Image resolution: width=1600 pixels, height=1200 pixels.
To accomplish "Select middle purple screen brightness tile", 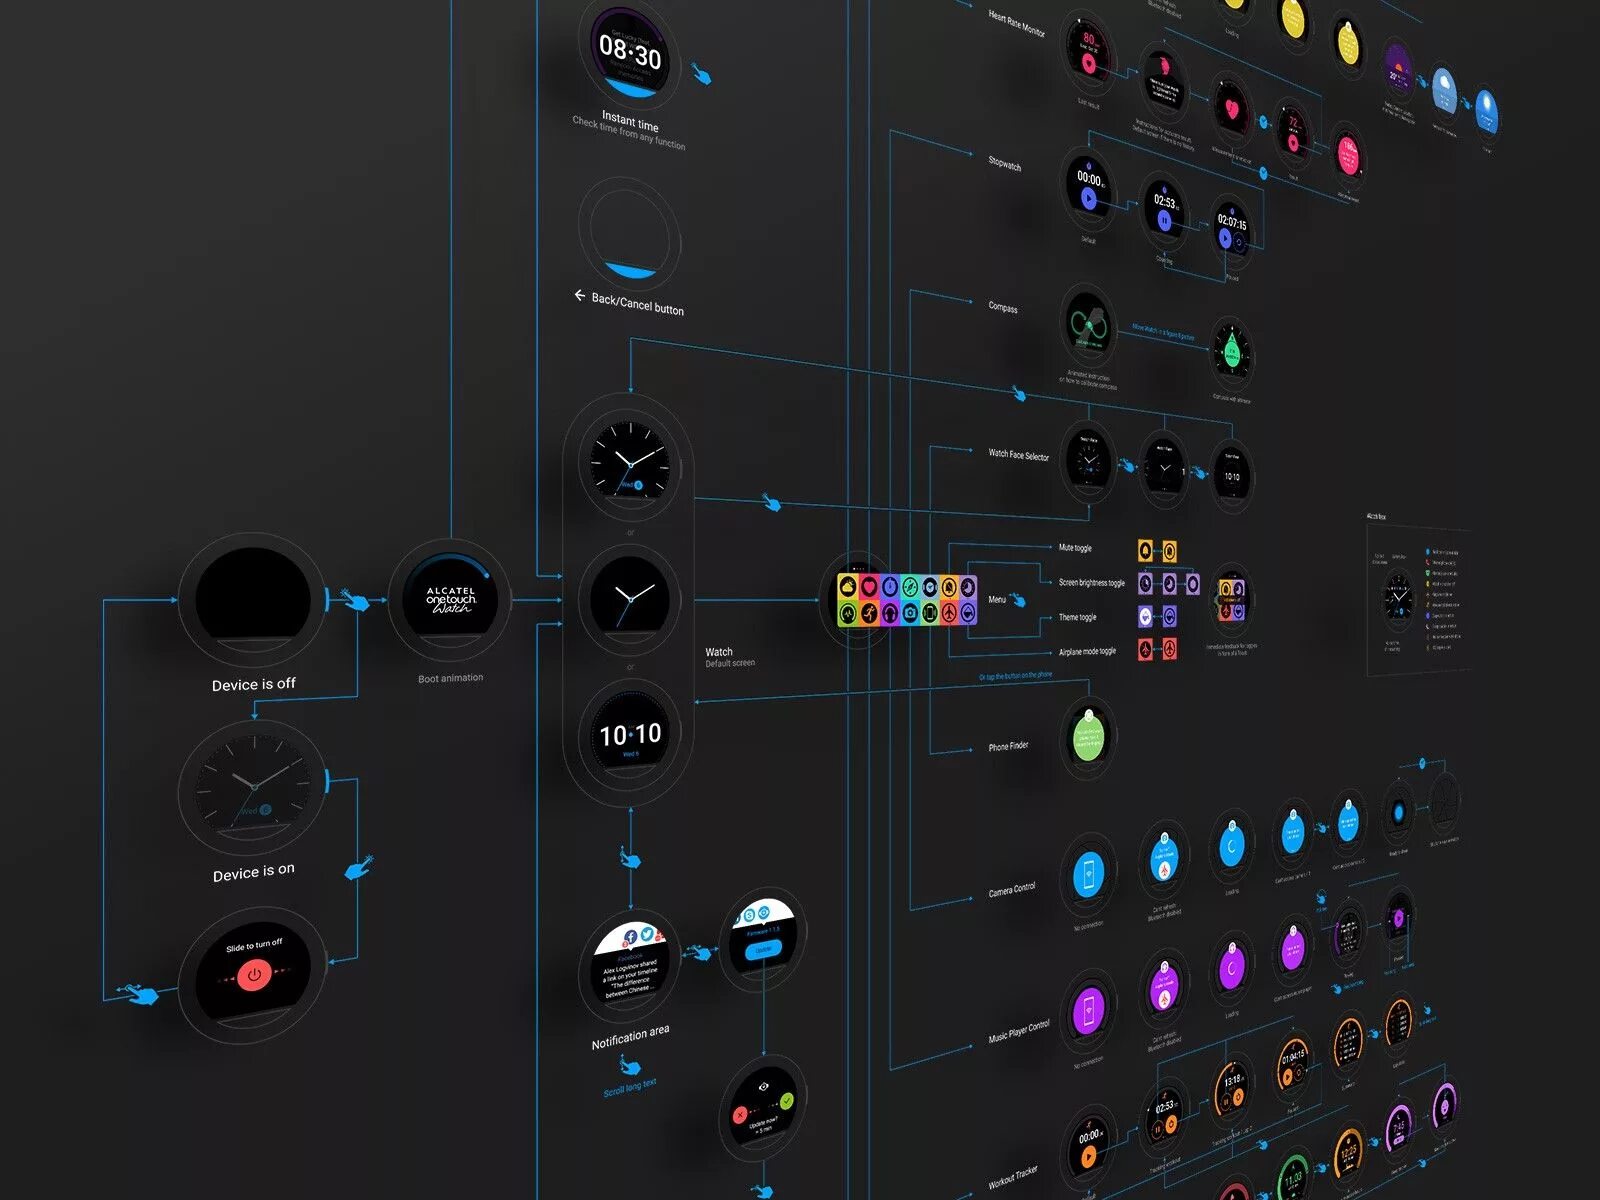I will [x=1170, y=583].
